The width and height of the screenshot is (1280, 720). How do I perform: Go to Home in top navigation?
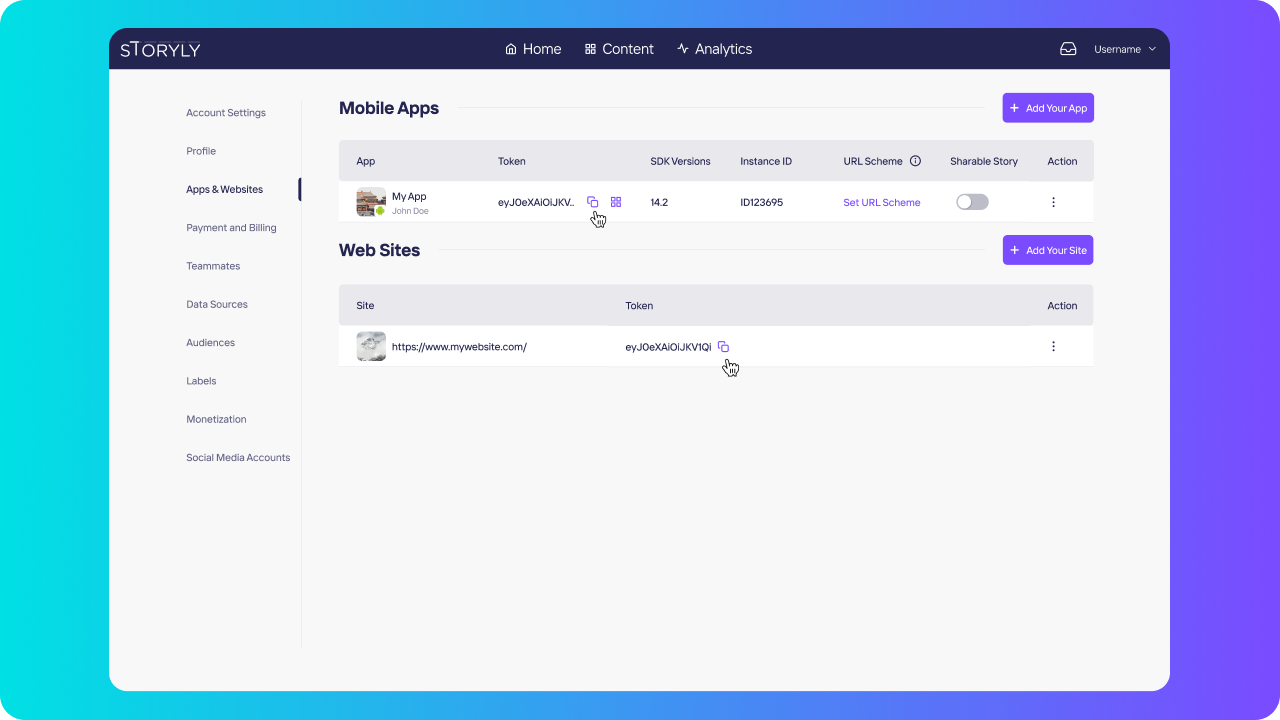(x=533, y=49)
